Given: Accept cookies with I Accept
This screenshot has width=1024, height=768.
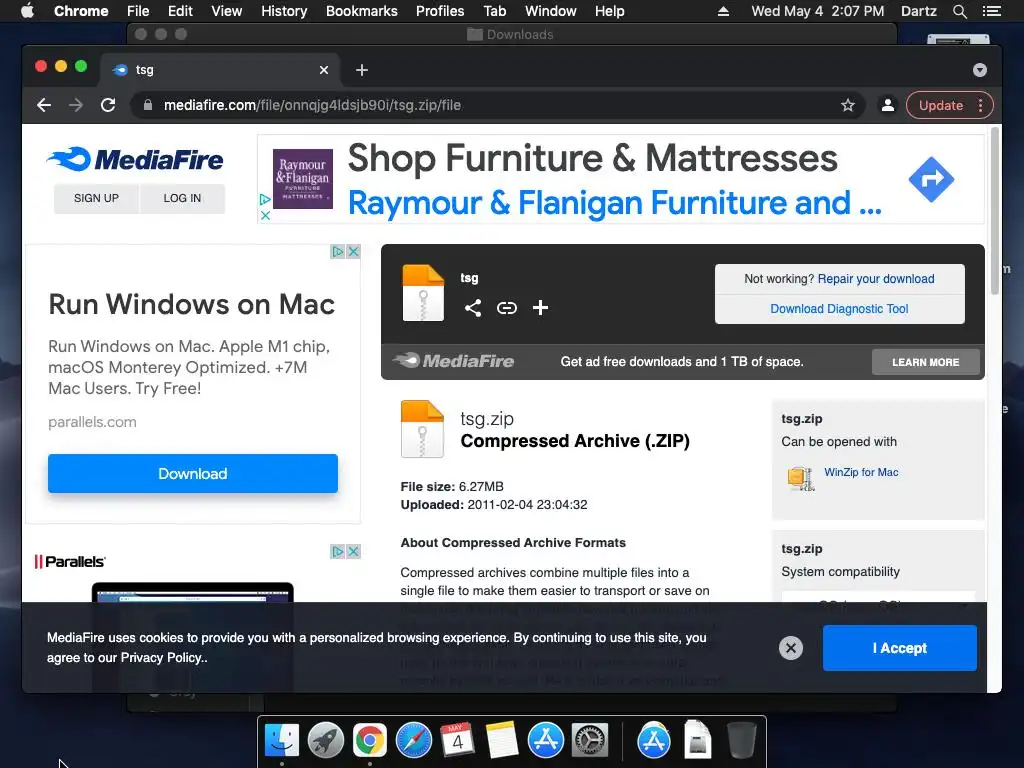Looking at the screenshot, I should 900,648.
